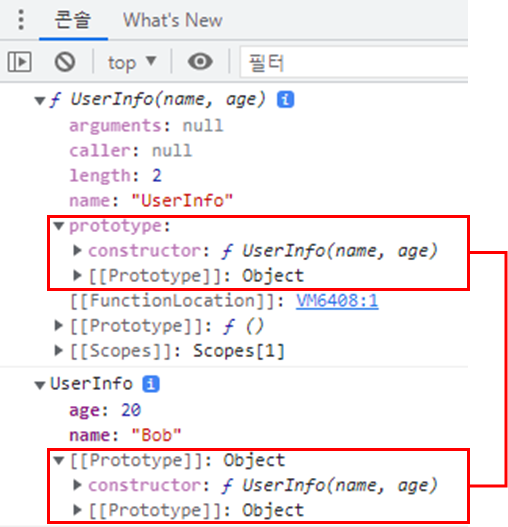This screenshot has width=508, height=527.
Task: Select the length: 2 row
Action: (x=115, y=175)
